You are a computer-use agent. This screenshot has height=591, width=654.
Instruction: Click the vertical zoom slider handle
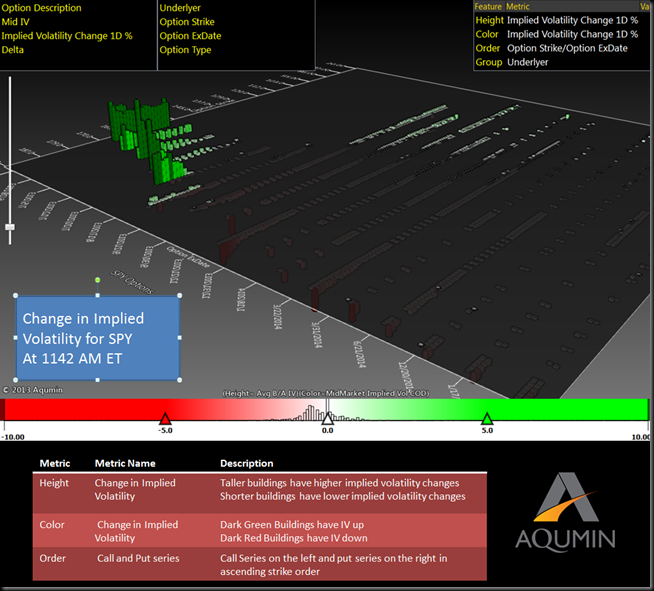tap(10, 227)
